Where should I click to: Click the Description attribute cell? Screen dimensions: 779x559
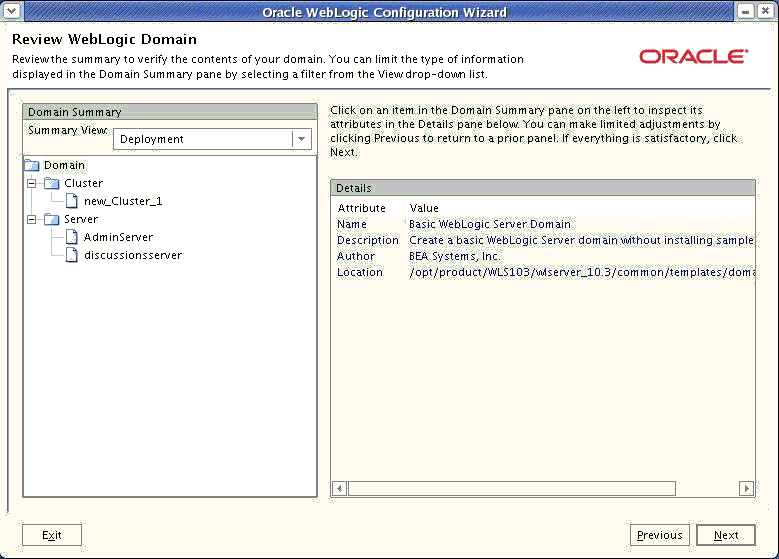368,240
